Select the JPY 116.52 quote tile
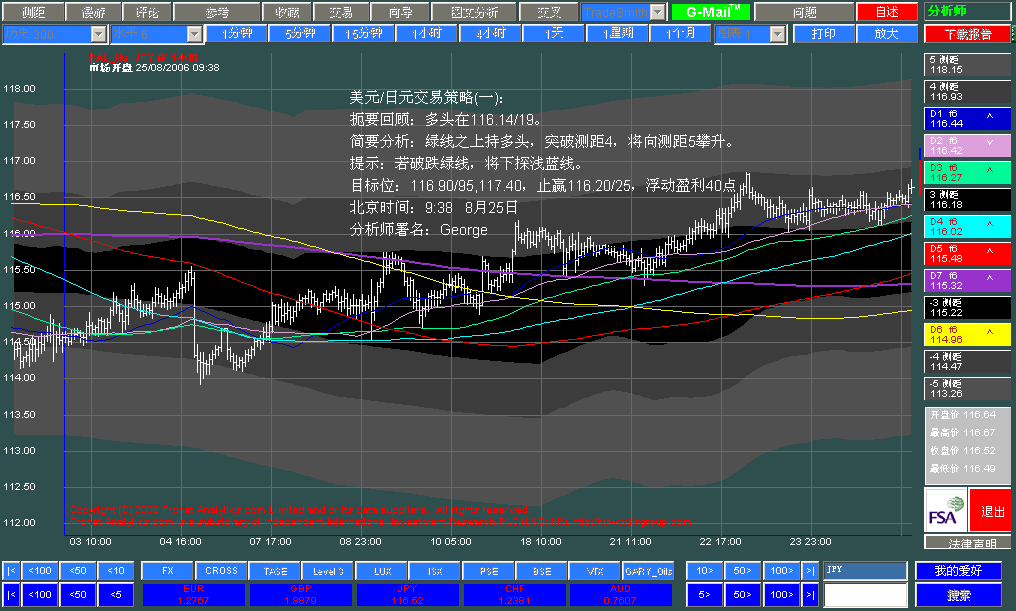Image resolution: width=1016 pixels, height=611 pixels. click(408, 595)
